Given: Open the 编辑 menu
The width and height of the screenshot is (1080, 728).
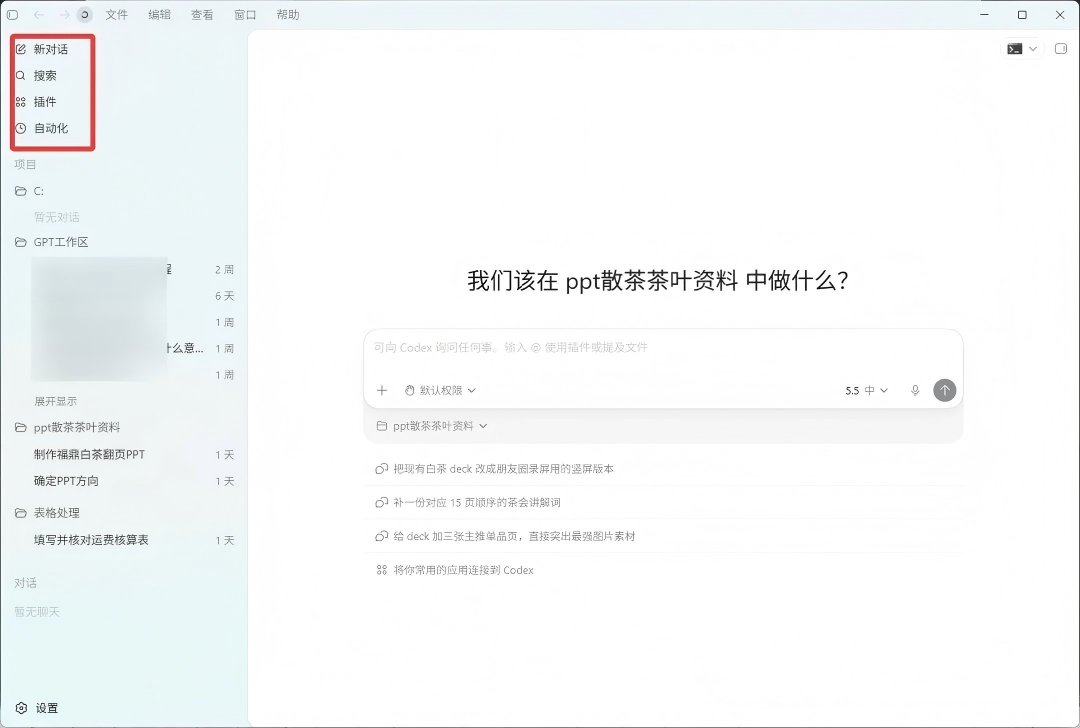Looking at the screenshot, I should pyautogui.click(x=159, y=14).
